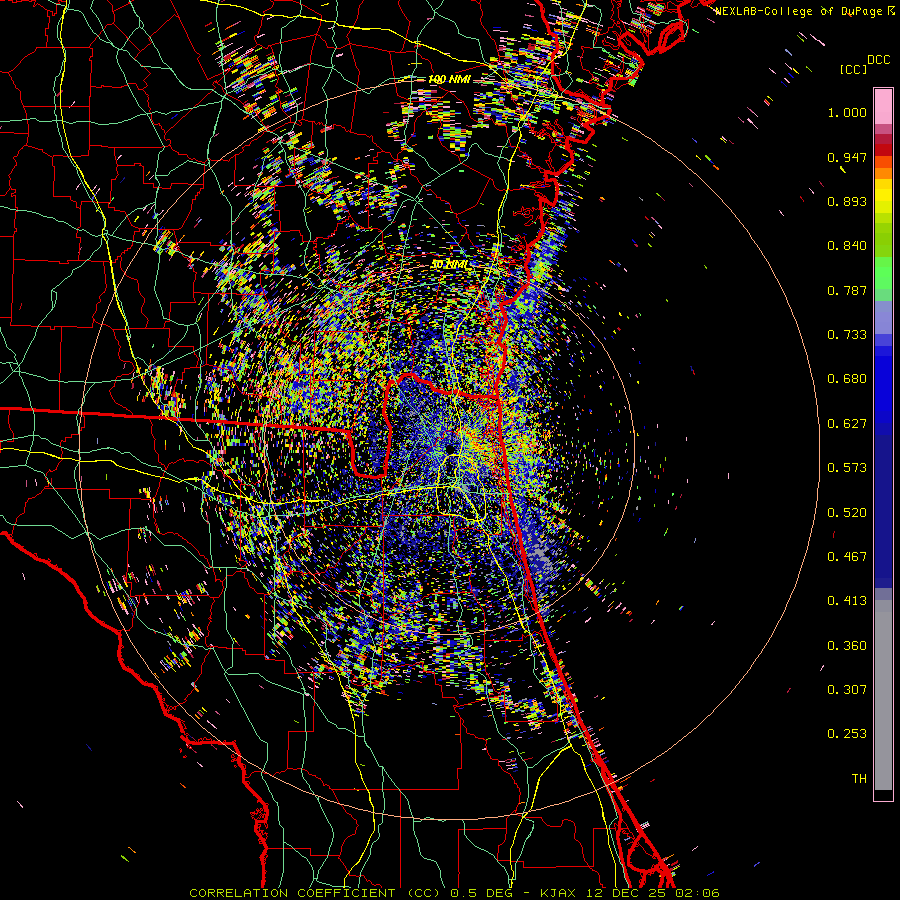Click the DCC label above the color bar
The height and width of the screenshot is (900, 900).
pos(878,60)
